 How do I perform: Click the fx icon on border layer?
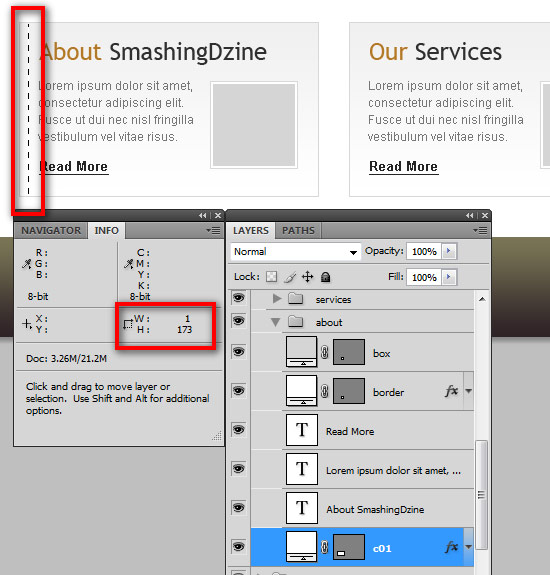point(451,391)
